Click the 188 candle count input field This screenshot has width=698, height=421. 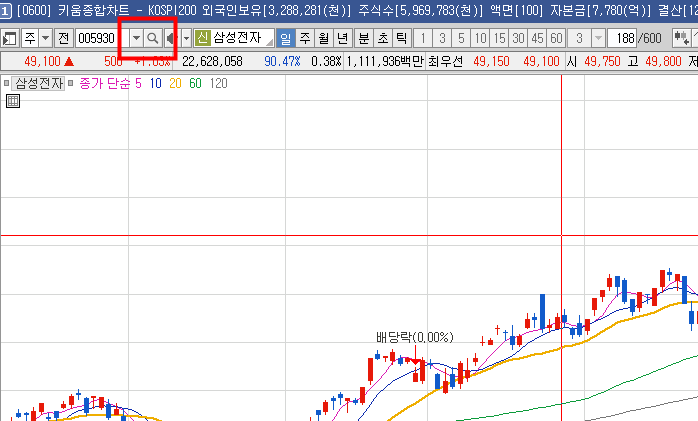pyautogui.click(x=622, y=39)
